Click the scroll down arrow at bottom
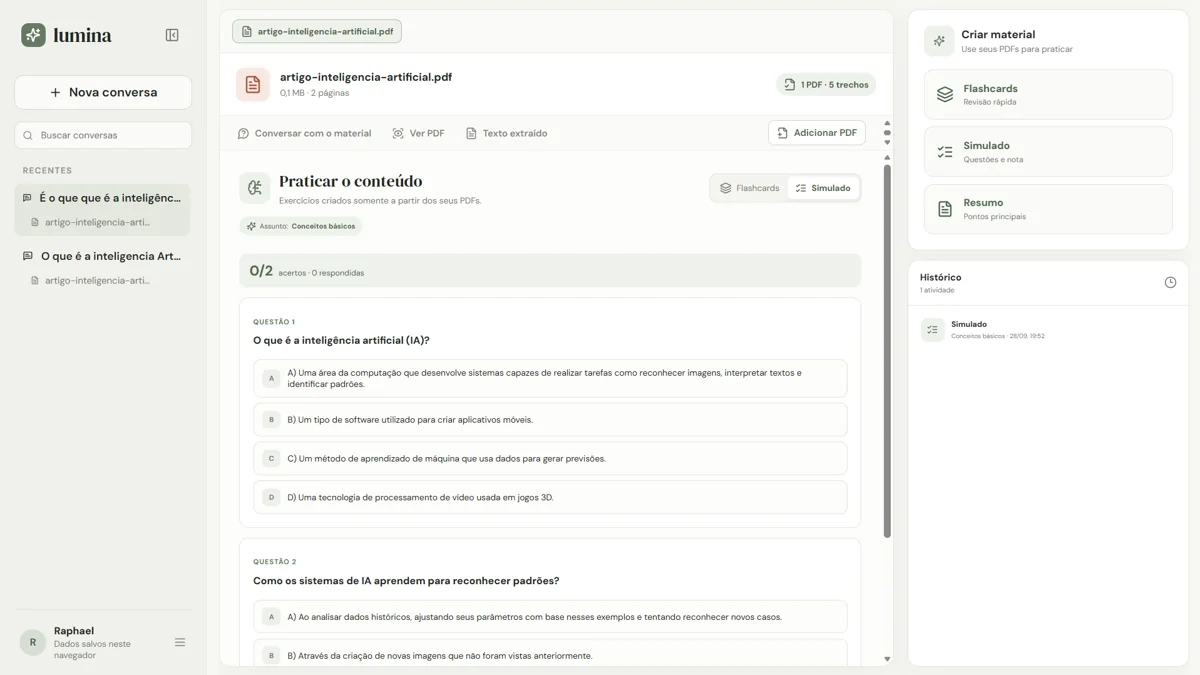1200x675 pixels. tap(887, 659)
